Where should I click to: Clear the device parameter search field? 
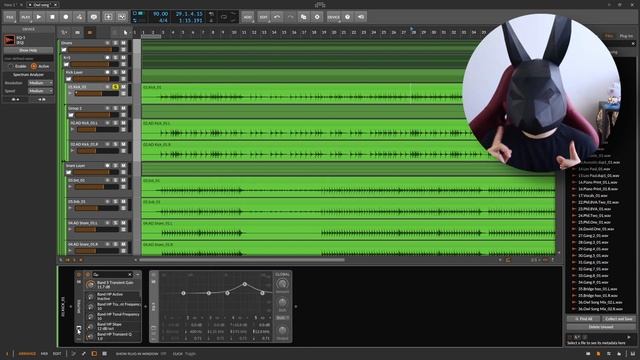pos(130,275)
